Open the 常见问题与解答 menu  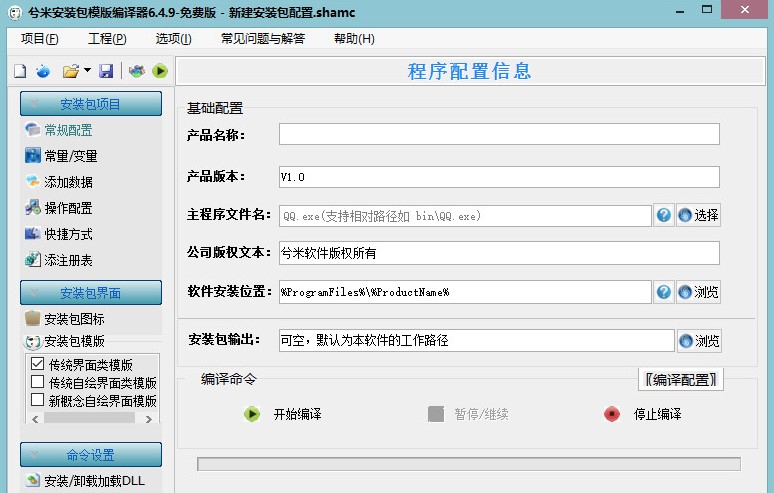point(263,38)
